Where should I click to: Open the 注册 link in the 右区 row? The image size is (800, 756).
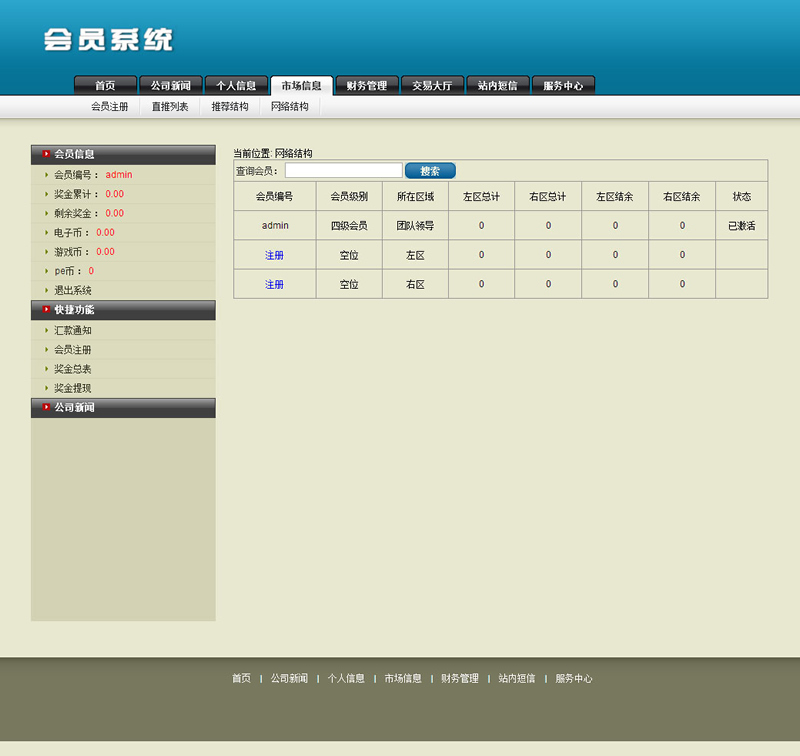tap(274, 284)
